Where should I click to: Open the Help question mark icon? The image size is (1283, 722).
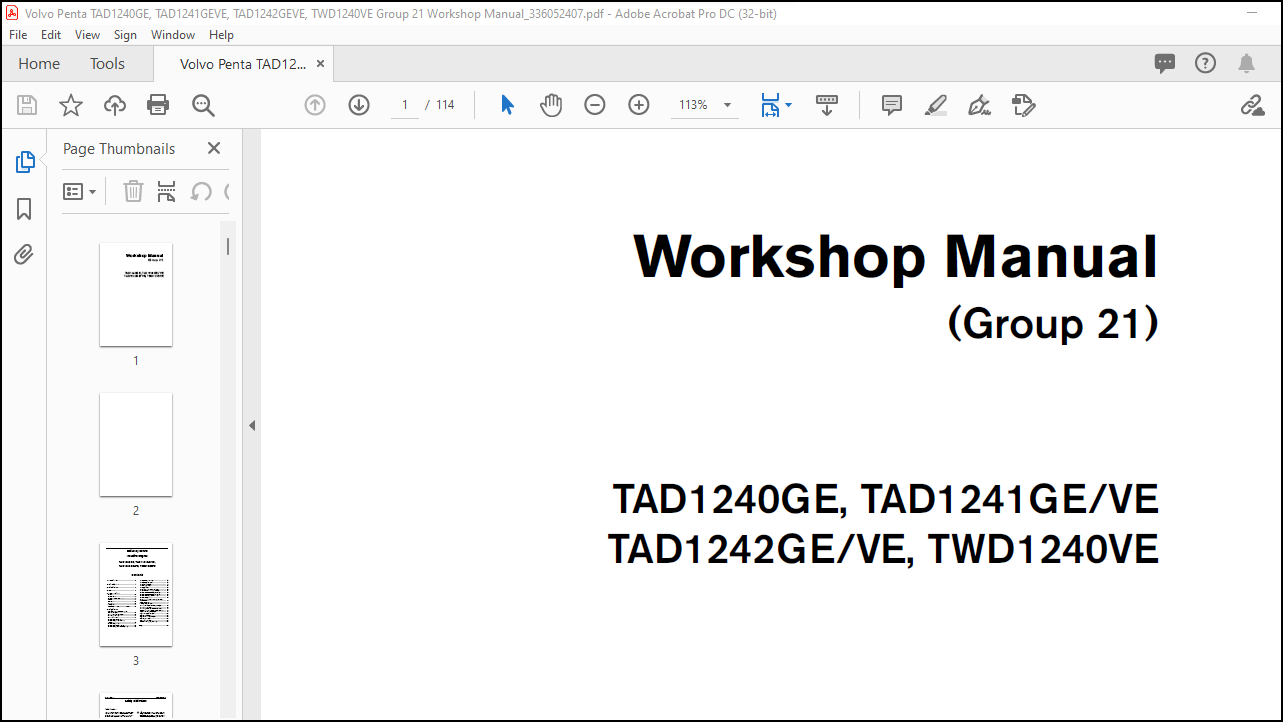pos(1206,63)
